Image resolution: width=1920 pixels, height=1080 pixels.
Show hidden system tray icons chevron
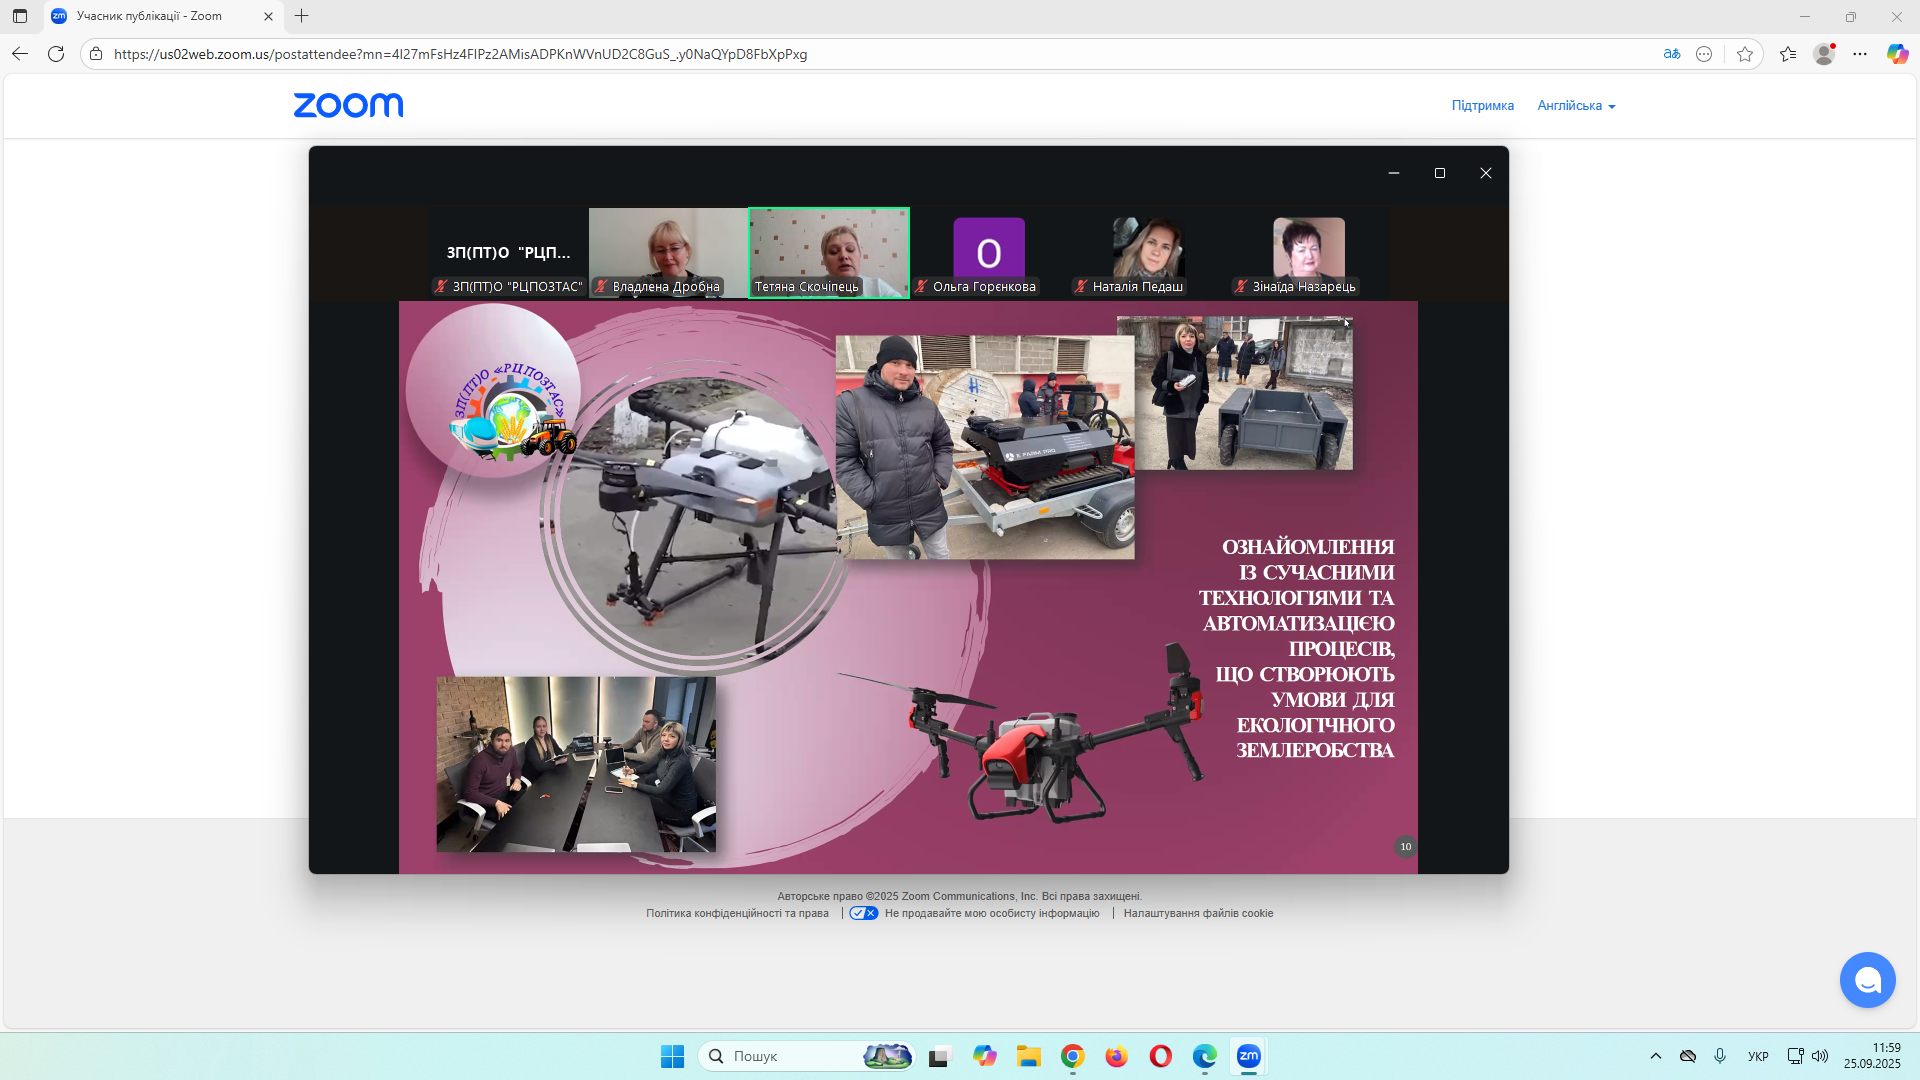1655,1056
